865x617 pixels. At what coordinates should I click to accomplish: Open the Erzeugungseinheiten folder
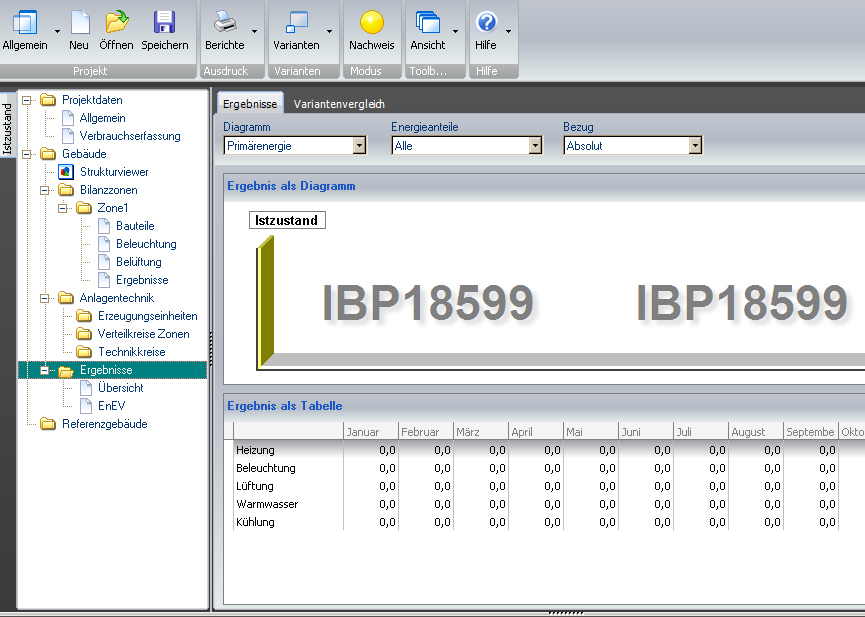click(147, 316)
